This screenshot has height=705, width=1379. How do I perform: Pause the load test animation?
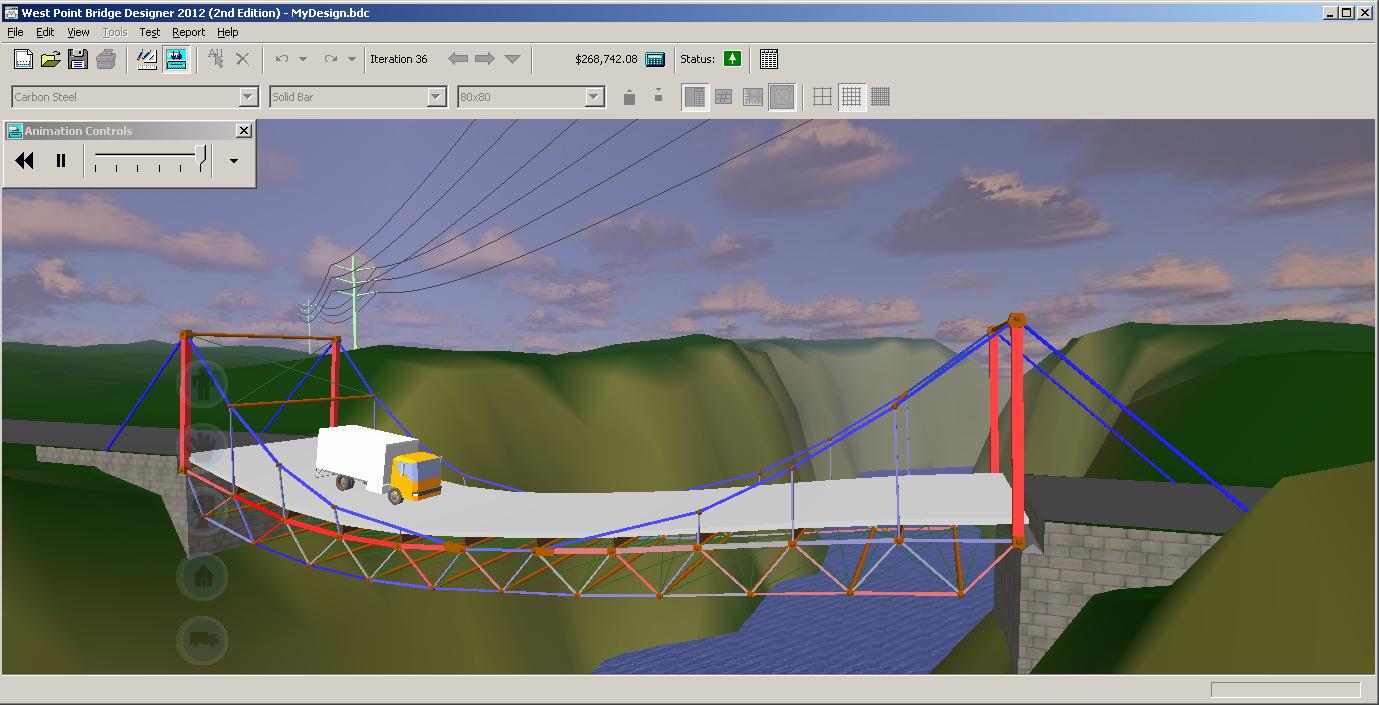tap(58, 160)
